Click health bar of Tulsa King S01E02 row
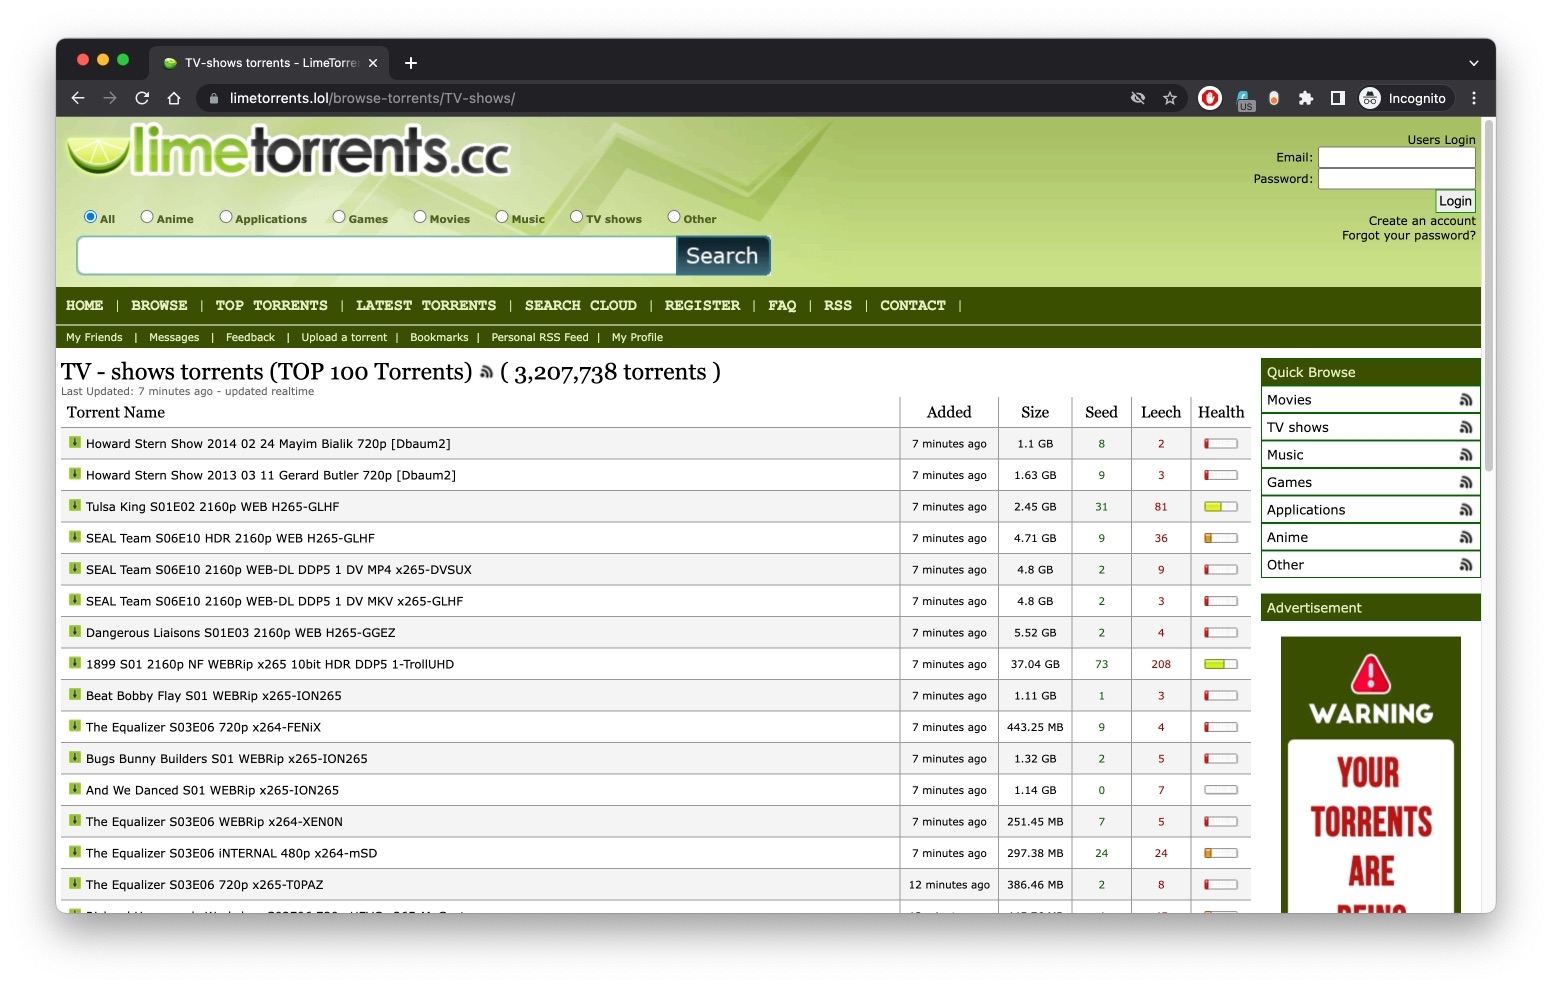This screenshot has width=1552, height=987. pos(1221,507)
